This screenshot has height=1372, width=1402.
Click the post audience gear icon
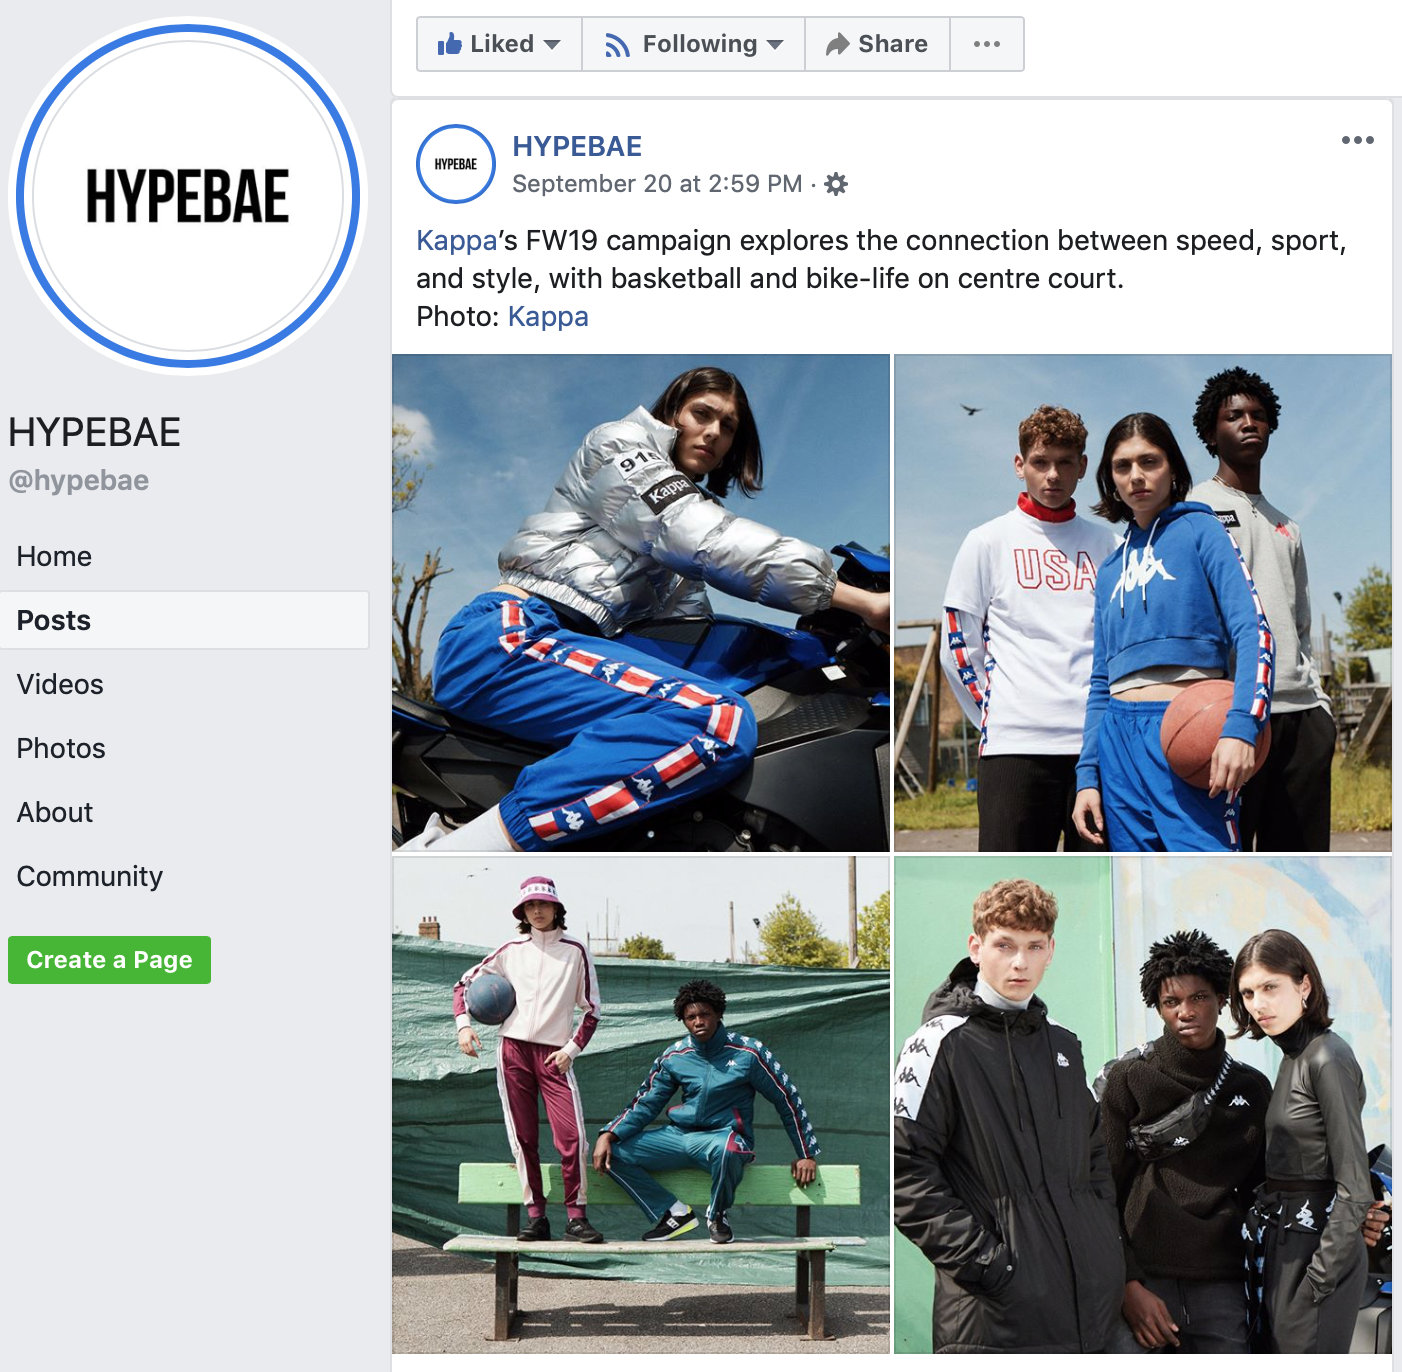click(836, 184)
